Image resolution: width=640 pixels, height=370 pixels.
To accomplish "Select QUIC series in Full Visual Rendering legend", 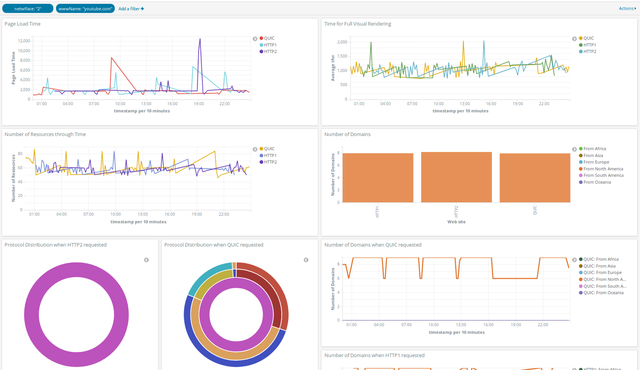I will [587, 38].
